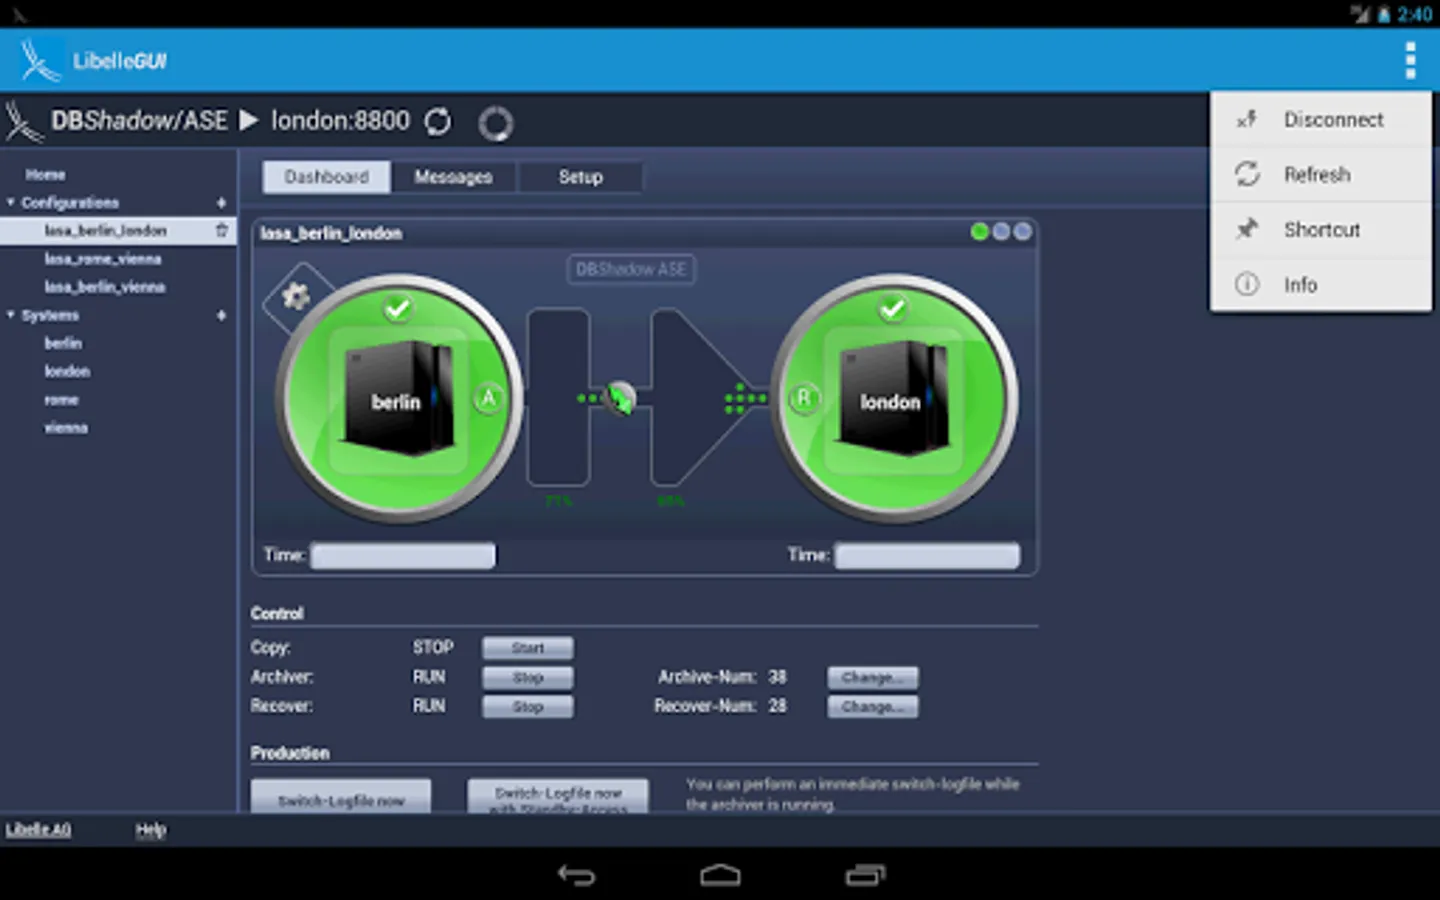Click the berlin server icon

[x=398, y=400]
